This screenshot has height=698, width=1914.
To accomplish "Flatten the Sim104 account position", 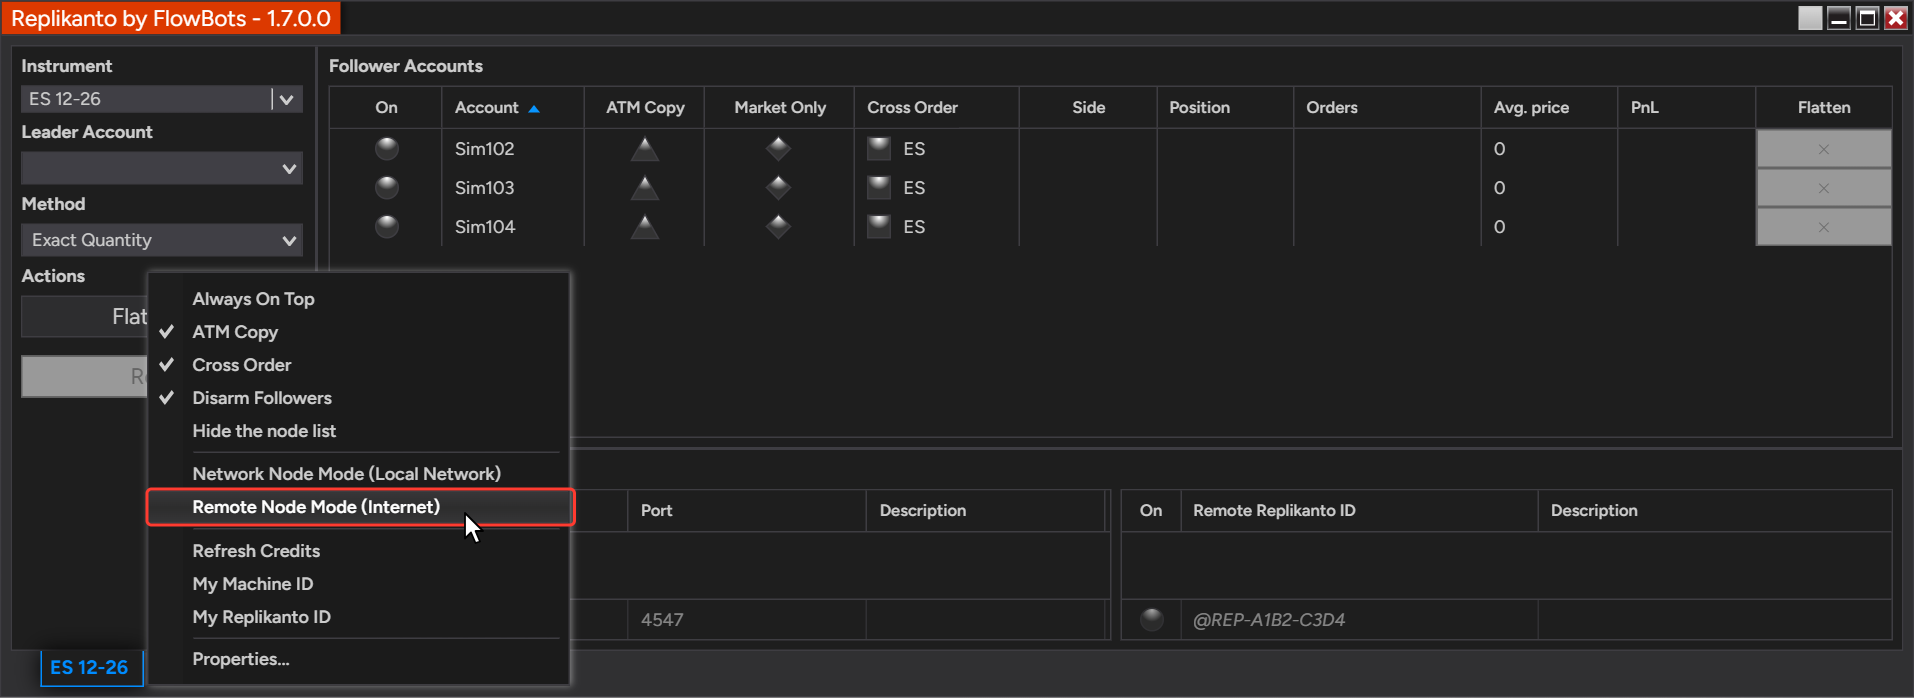I will point(1823,227).
